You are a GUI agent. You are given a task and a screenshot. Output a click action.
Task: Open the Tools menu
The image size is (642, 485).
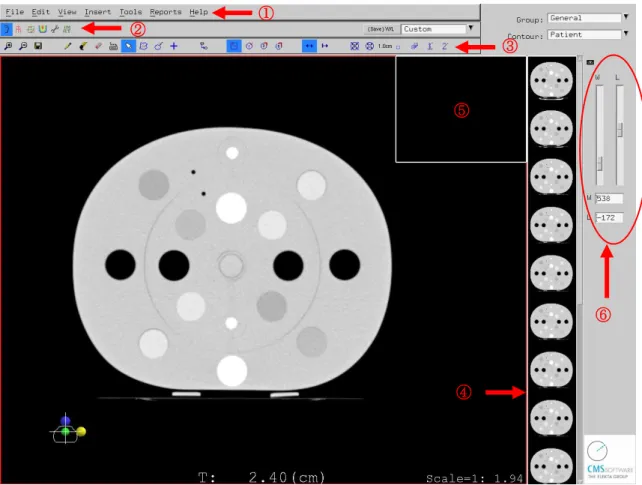click(131, 12)
